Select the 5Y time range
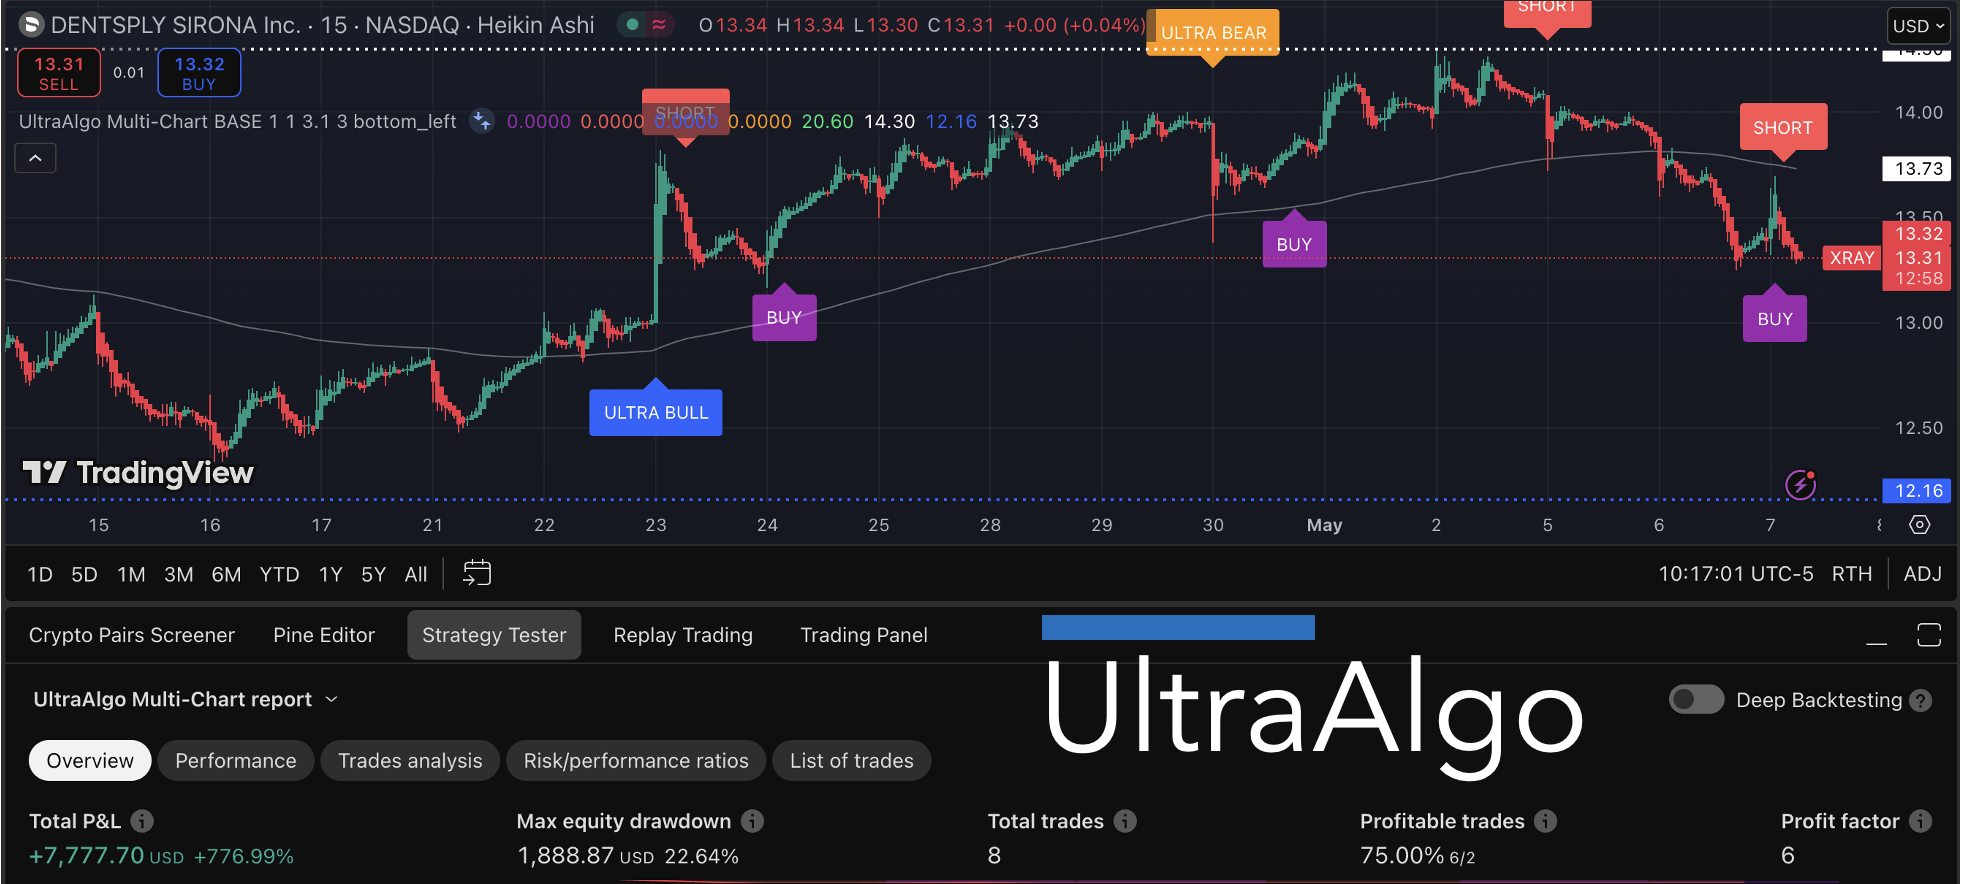This screenshot has height=884, width=1962. pos(374,574)
